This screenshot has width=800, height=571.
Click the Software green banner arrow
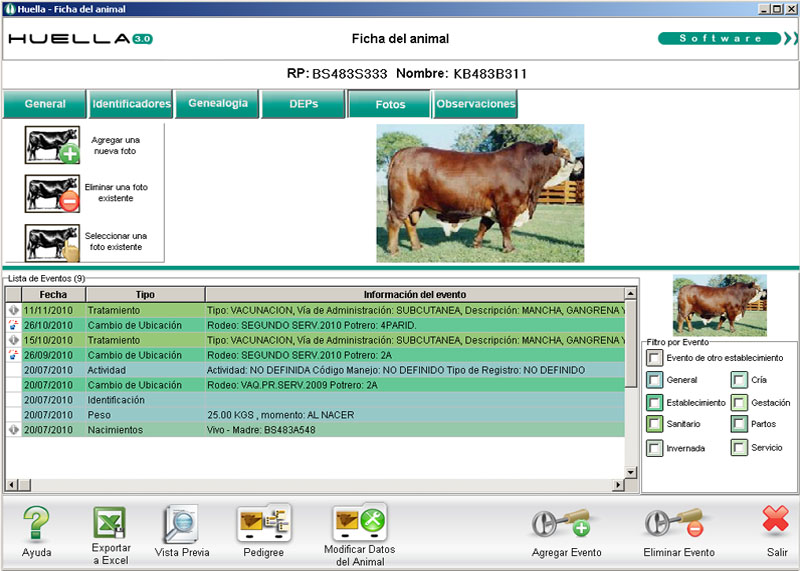click(727, 38)
